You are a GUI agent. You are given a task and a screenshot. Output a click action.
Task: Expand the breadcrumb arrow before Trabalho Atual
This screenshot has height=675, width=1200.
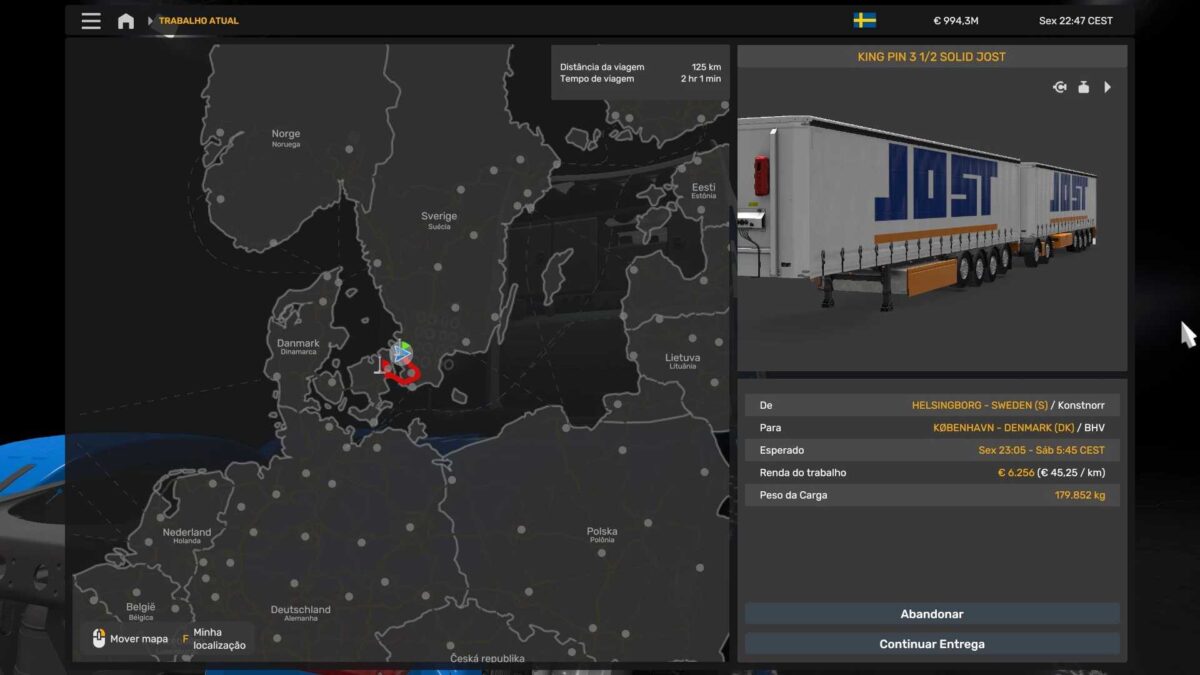click(150, 21)
